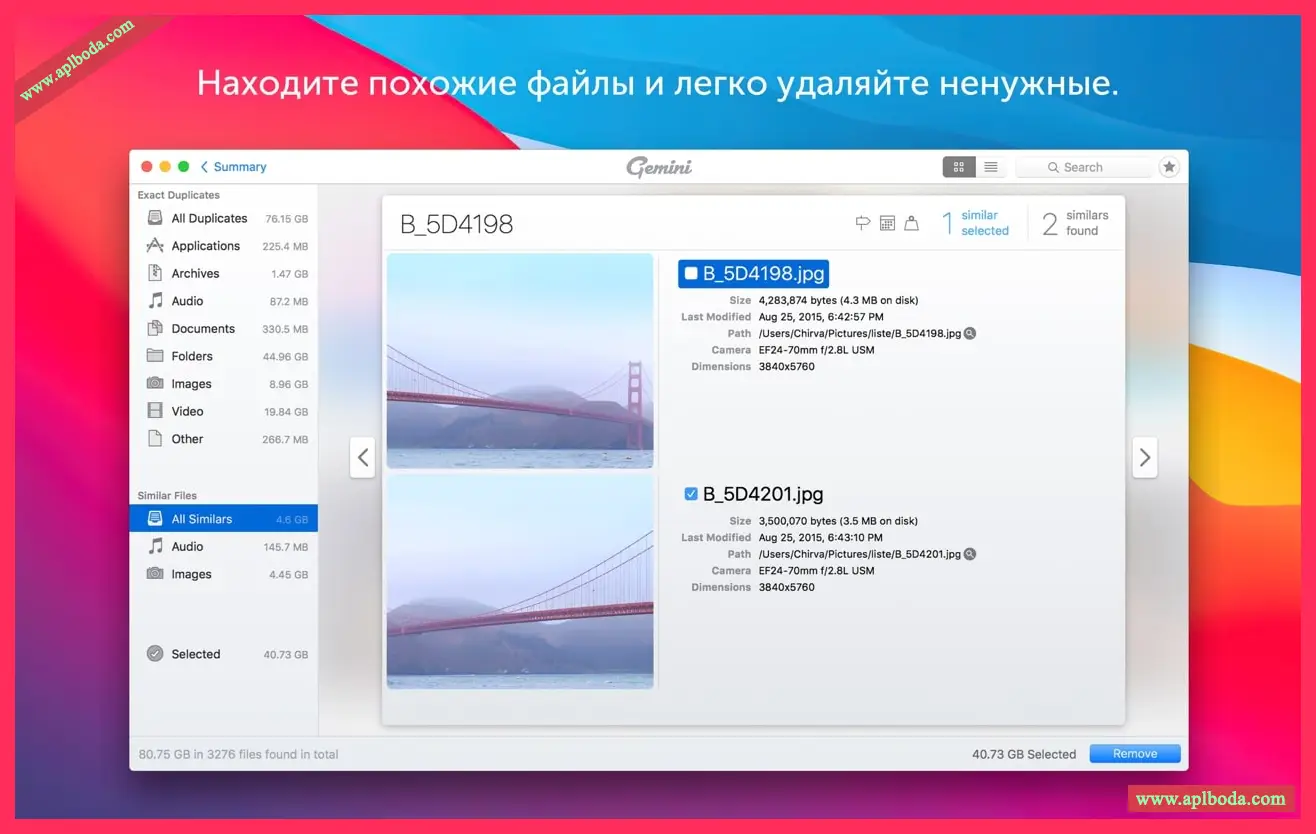
Task: Click the Archives sidebar icon
Action: tap(155, 273)
